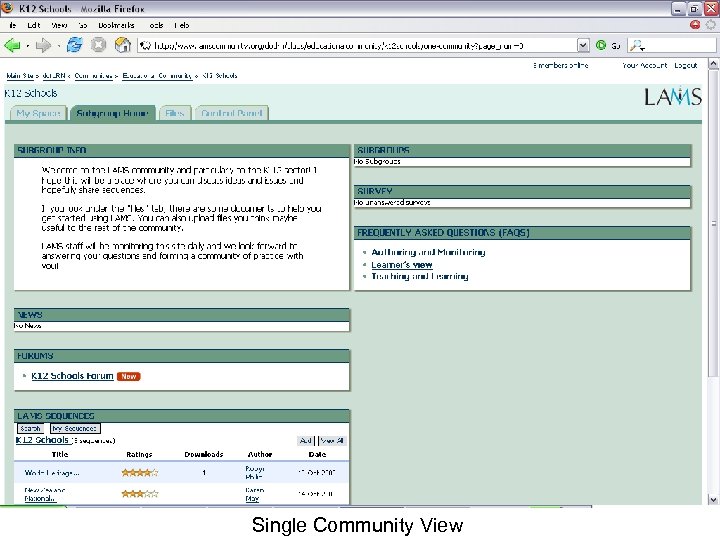Click the green Go button icon

[601, 45]
